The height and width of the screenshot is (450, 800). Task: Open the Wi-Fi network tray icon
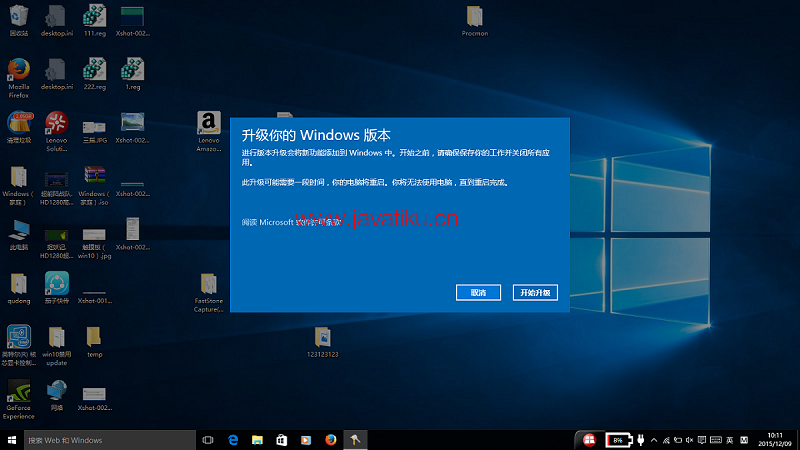[x=666, y=440]
